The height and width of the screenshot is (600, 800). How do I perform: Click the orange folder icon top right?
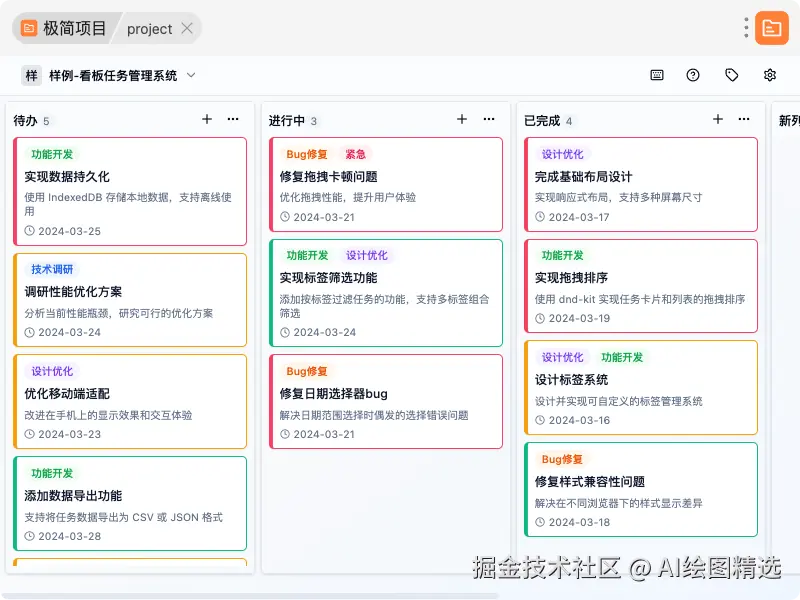point(770,28)
